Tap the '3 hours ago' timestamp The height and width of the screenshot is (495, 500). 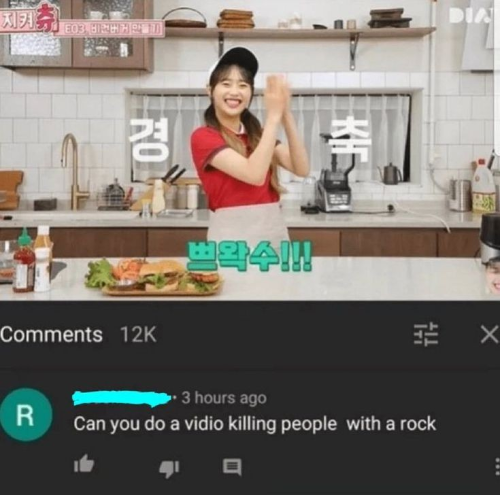[224, 398]
